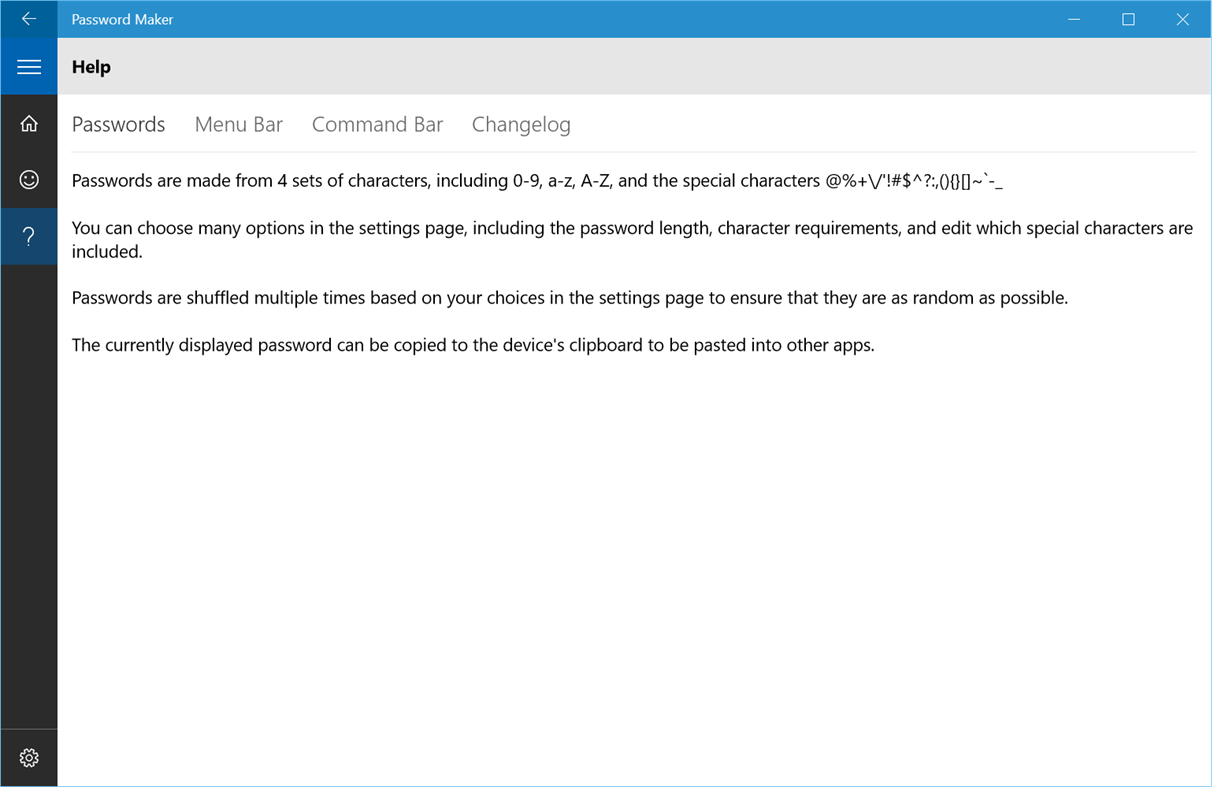Switch to the Passwords tab
Screen dimensions: 1212x787
(118, 125)
